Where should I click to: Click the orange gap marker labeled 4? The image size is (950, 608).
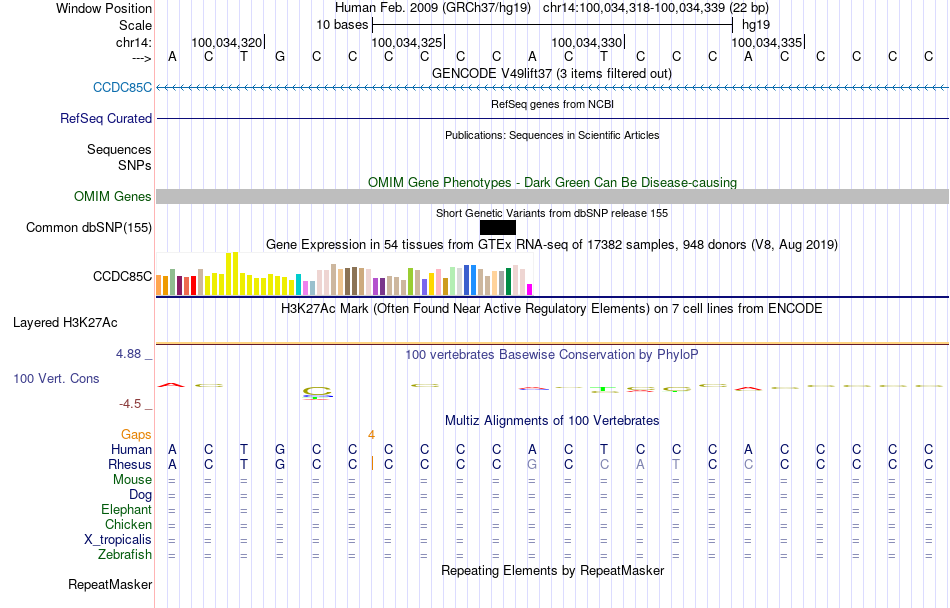(371, 435)
